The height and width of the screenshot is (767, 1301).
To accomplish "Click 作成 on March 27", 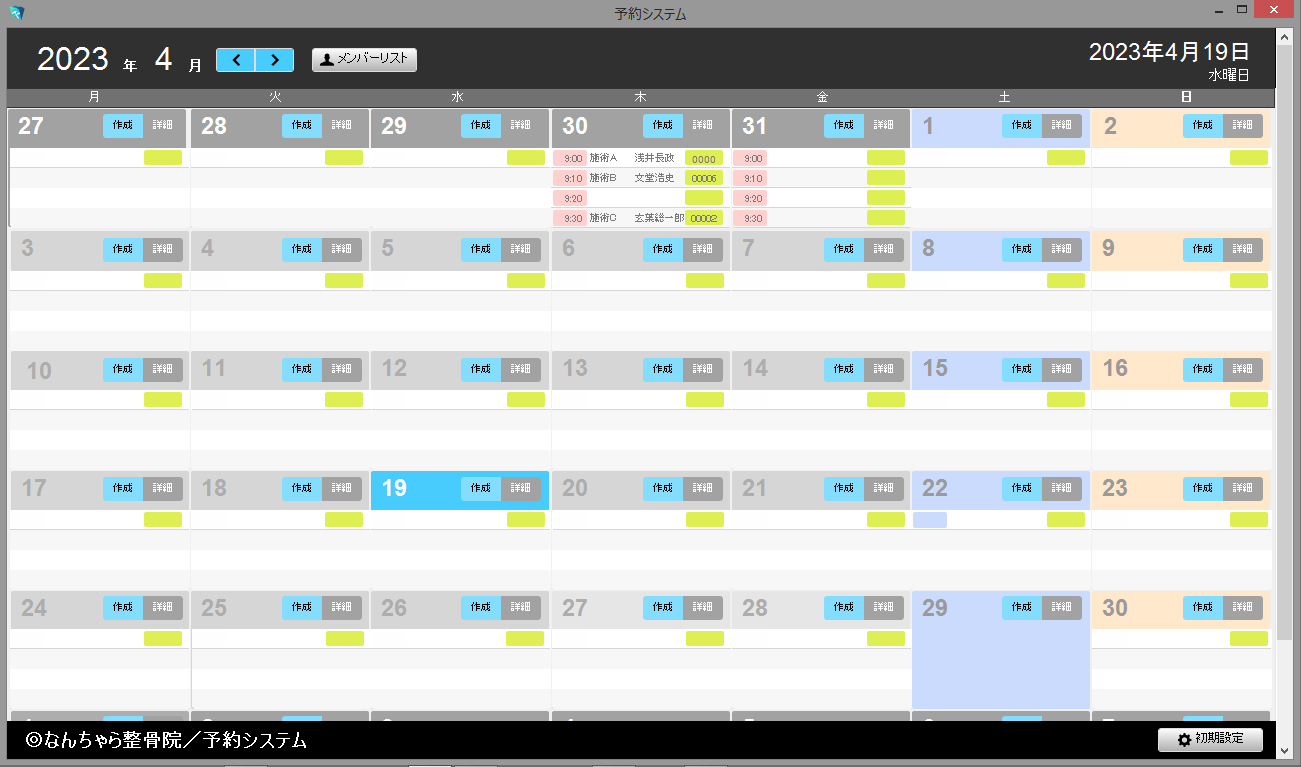I will coord(123,126).
